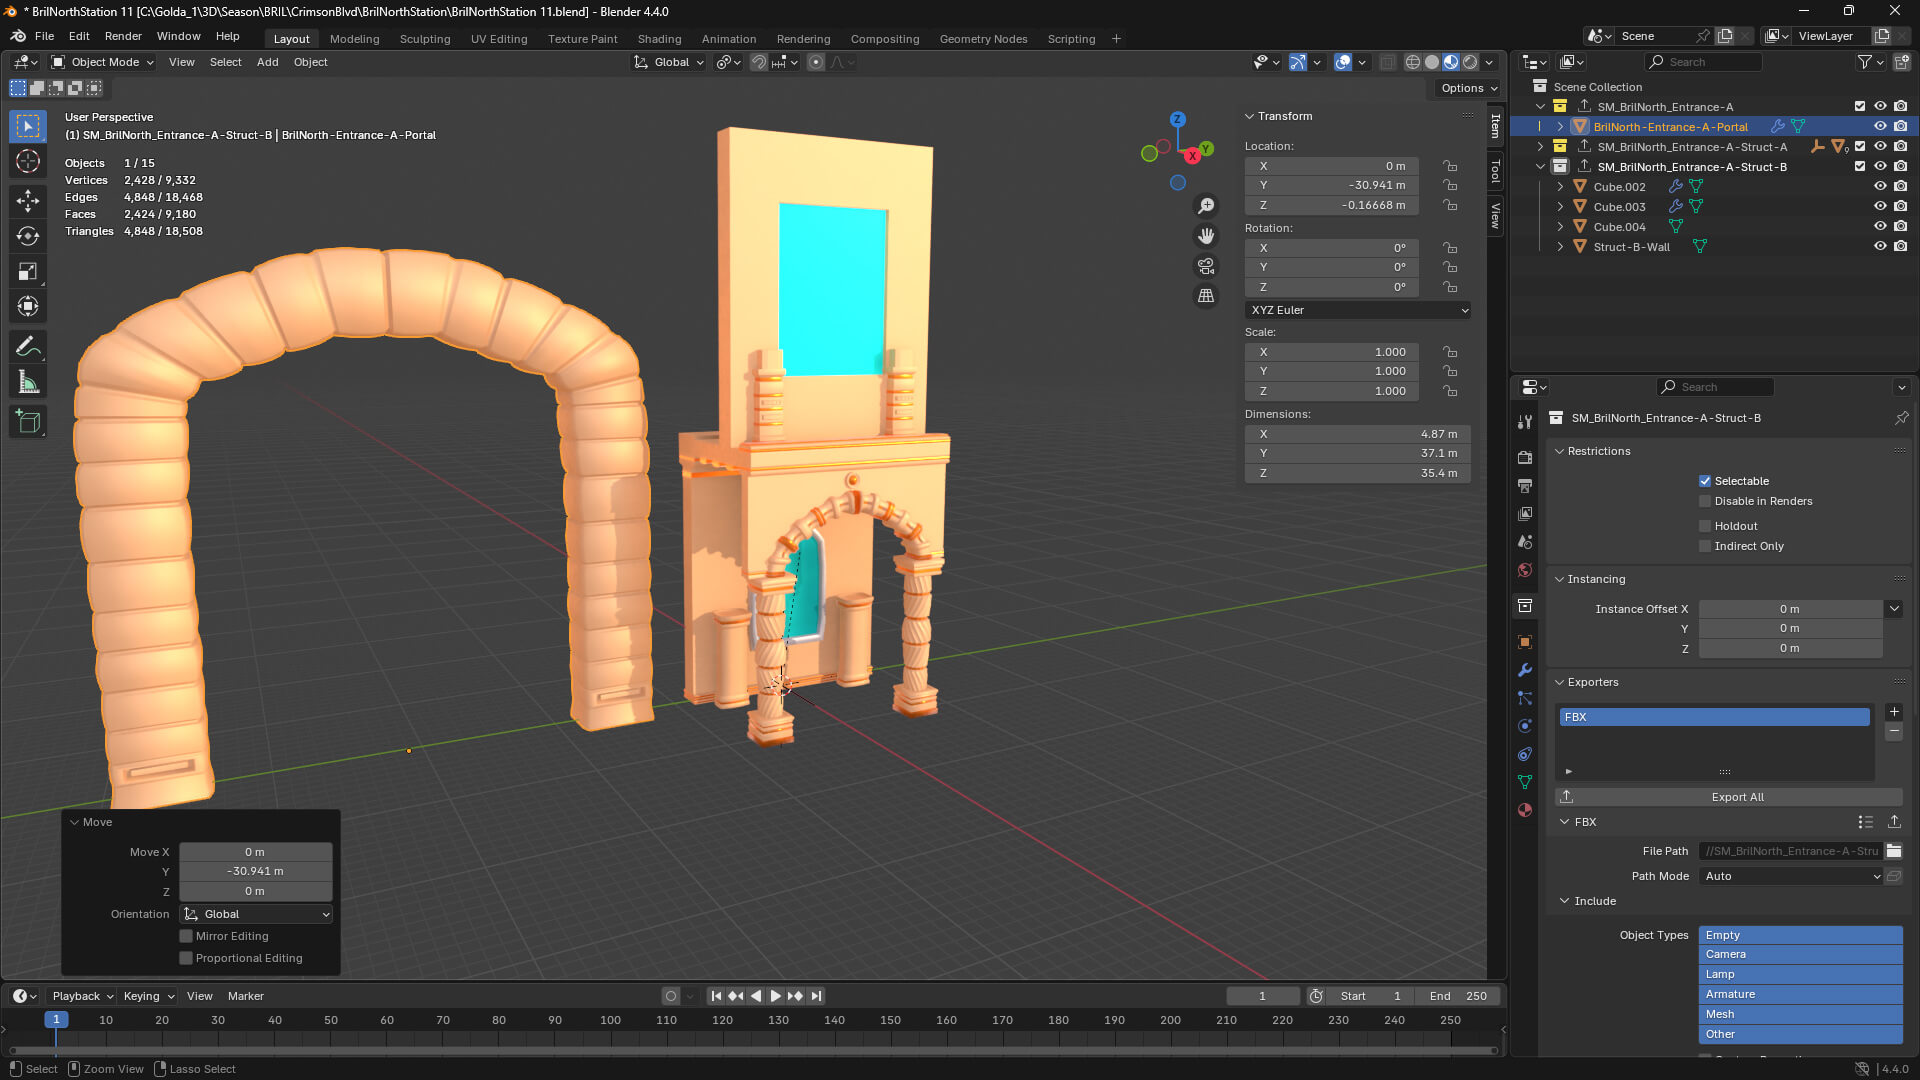This screenshot has width=1920, height=1080.
Task: Open the Annotate tool
Action: 27,346
